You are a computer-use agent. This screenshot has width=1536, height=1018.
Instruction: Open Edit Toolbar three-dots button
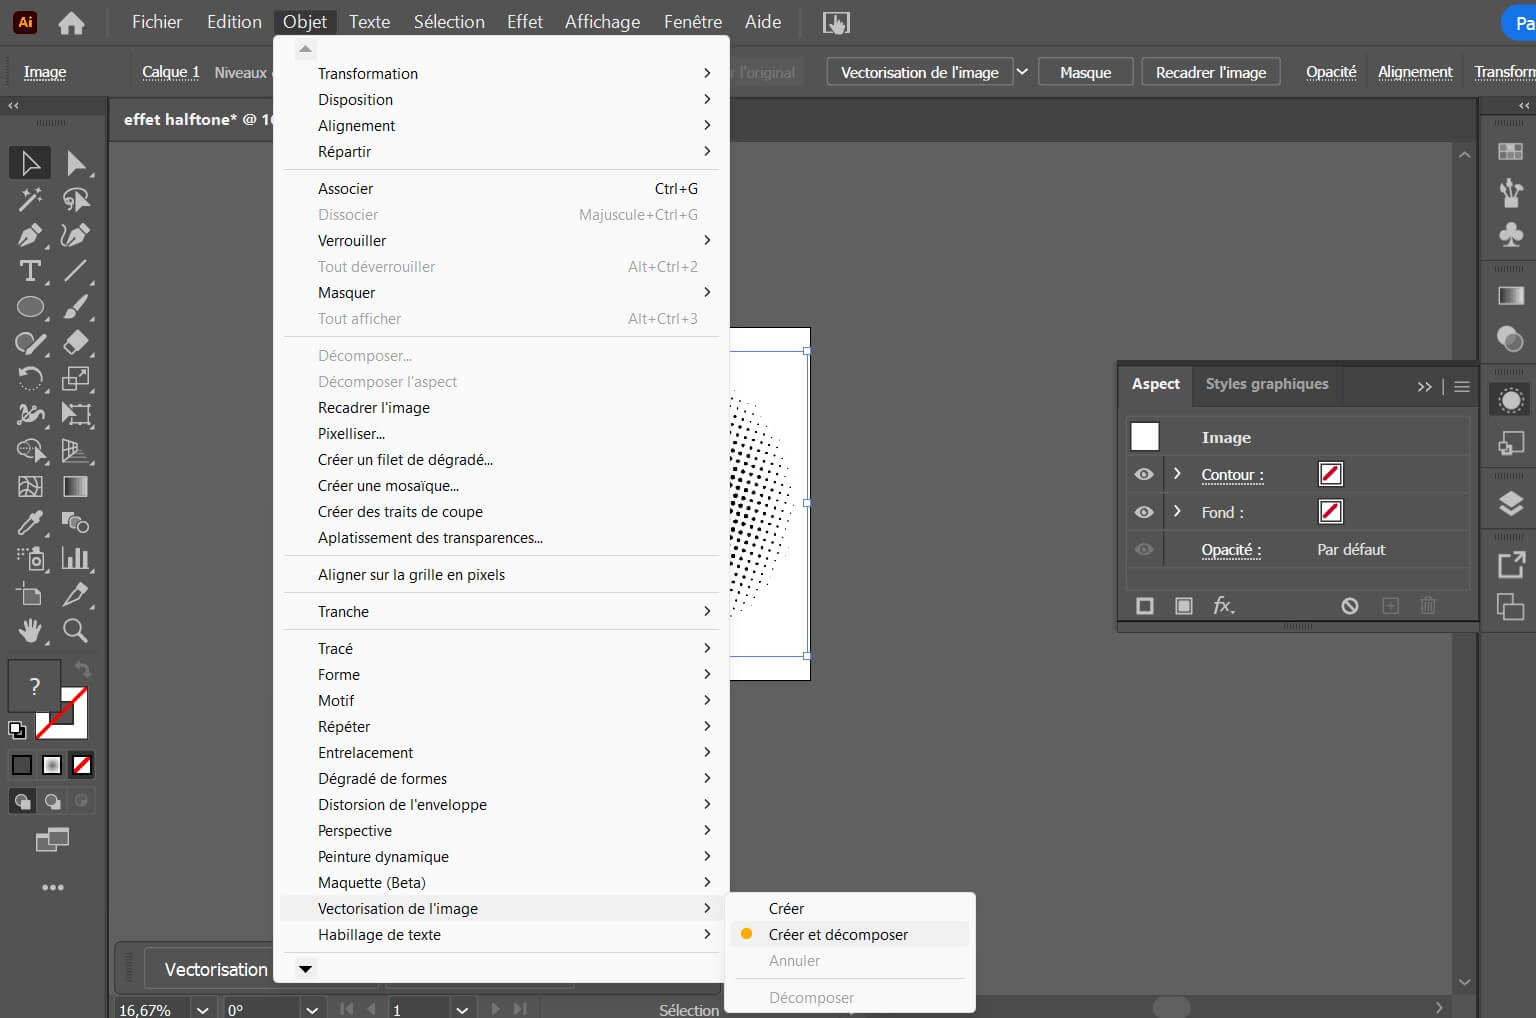click(53, 887)
